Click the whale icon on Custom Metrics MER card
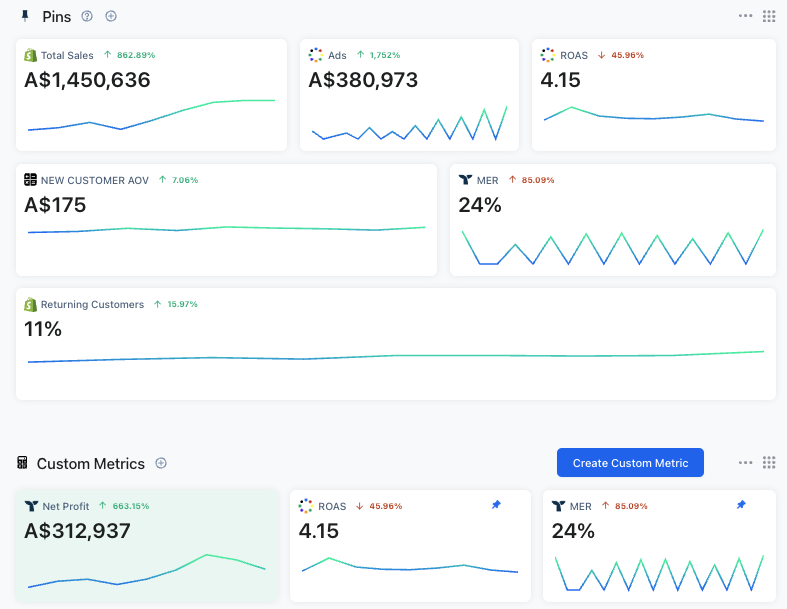This screenshot has height=609, width=787. (x=559, y=506)
